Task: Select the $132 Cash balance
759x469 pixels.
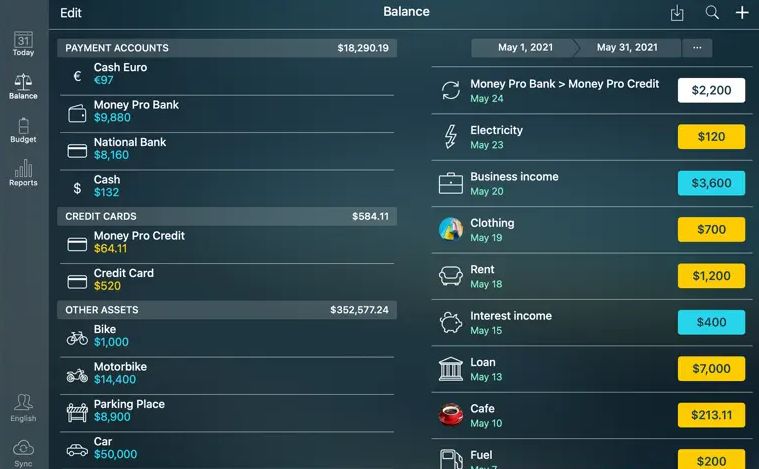Action: pyautogui.click(x=106, y=192)
